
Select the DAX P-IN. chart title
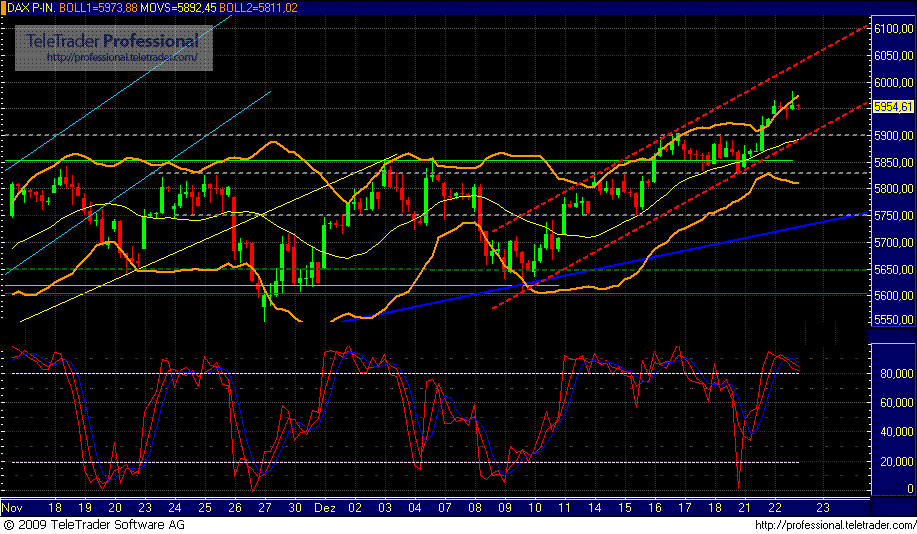click(30, 8)
